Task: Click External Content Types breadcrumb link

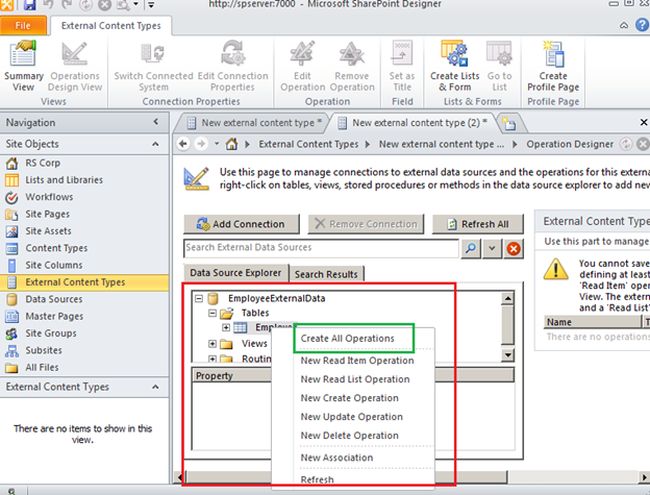Action: (308, 144)
